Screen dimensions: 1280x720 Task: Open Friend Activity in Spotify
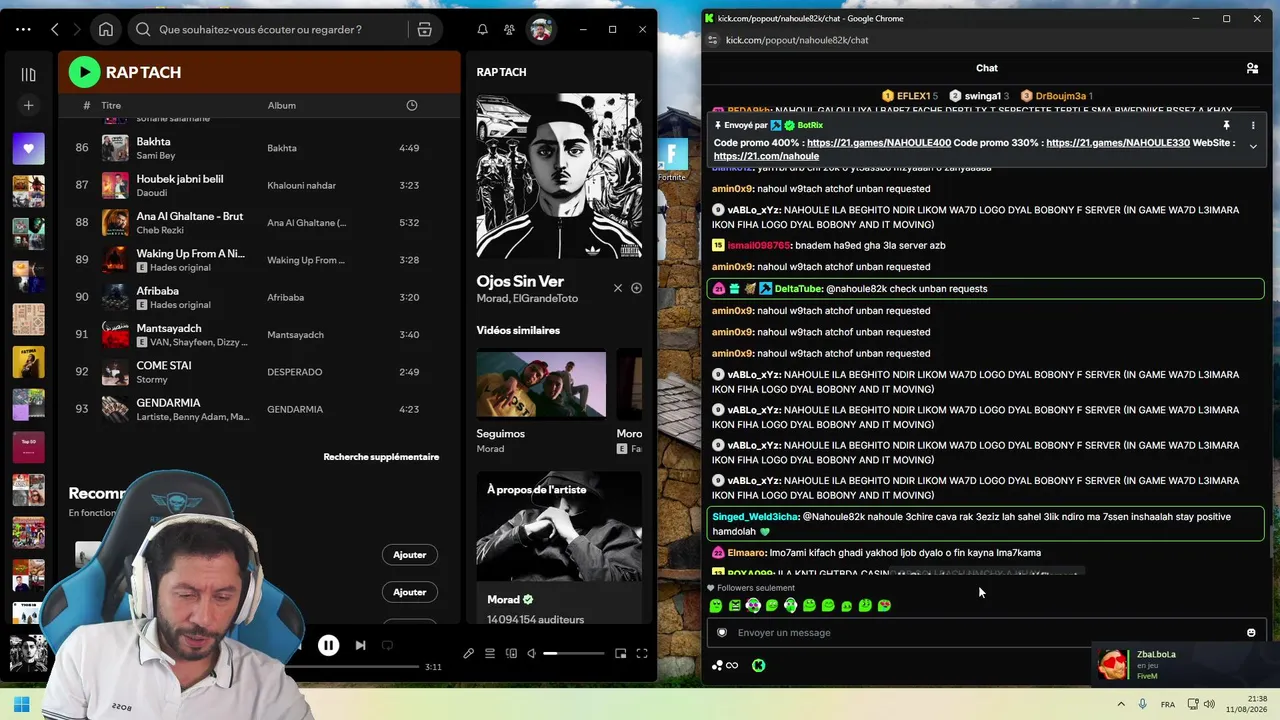click(510, 30)
